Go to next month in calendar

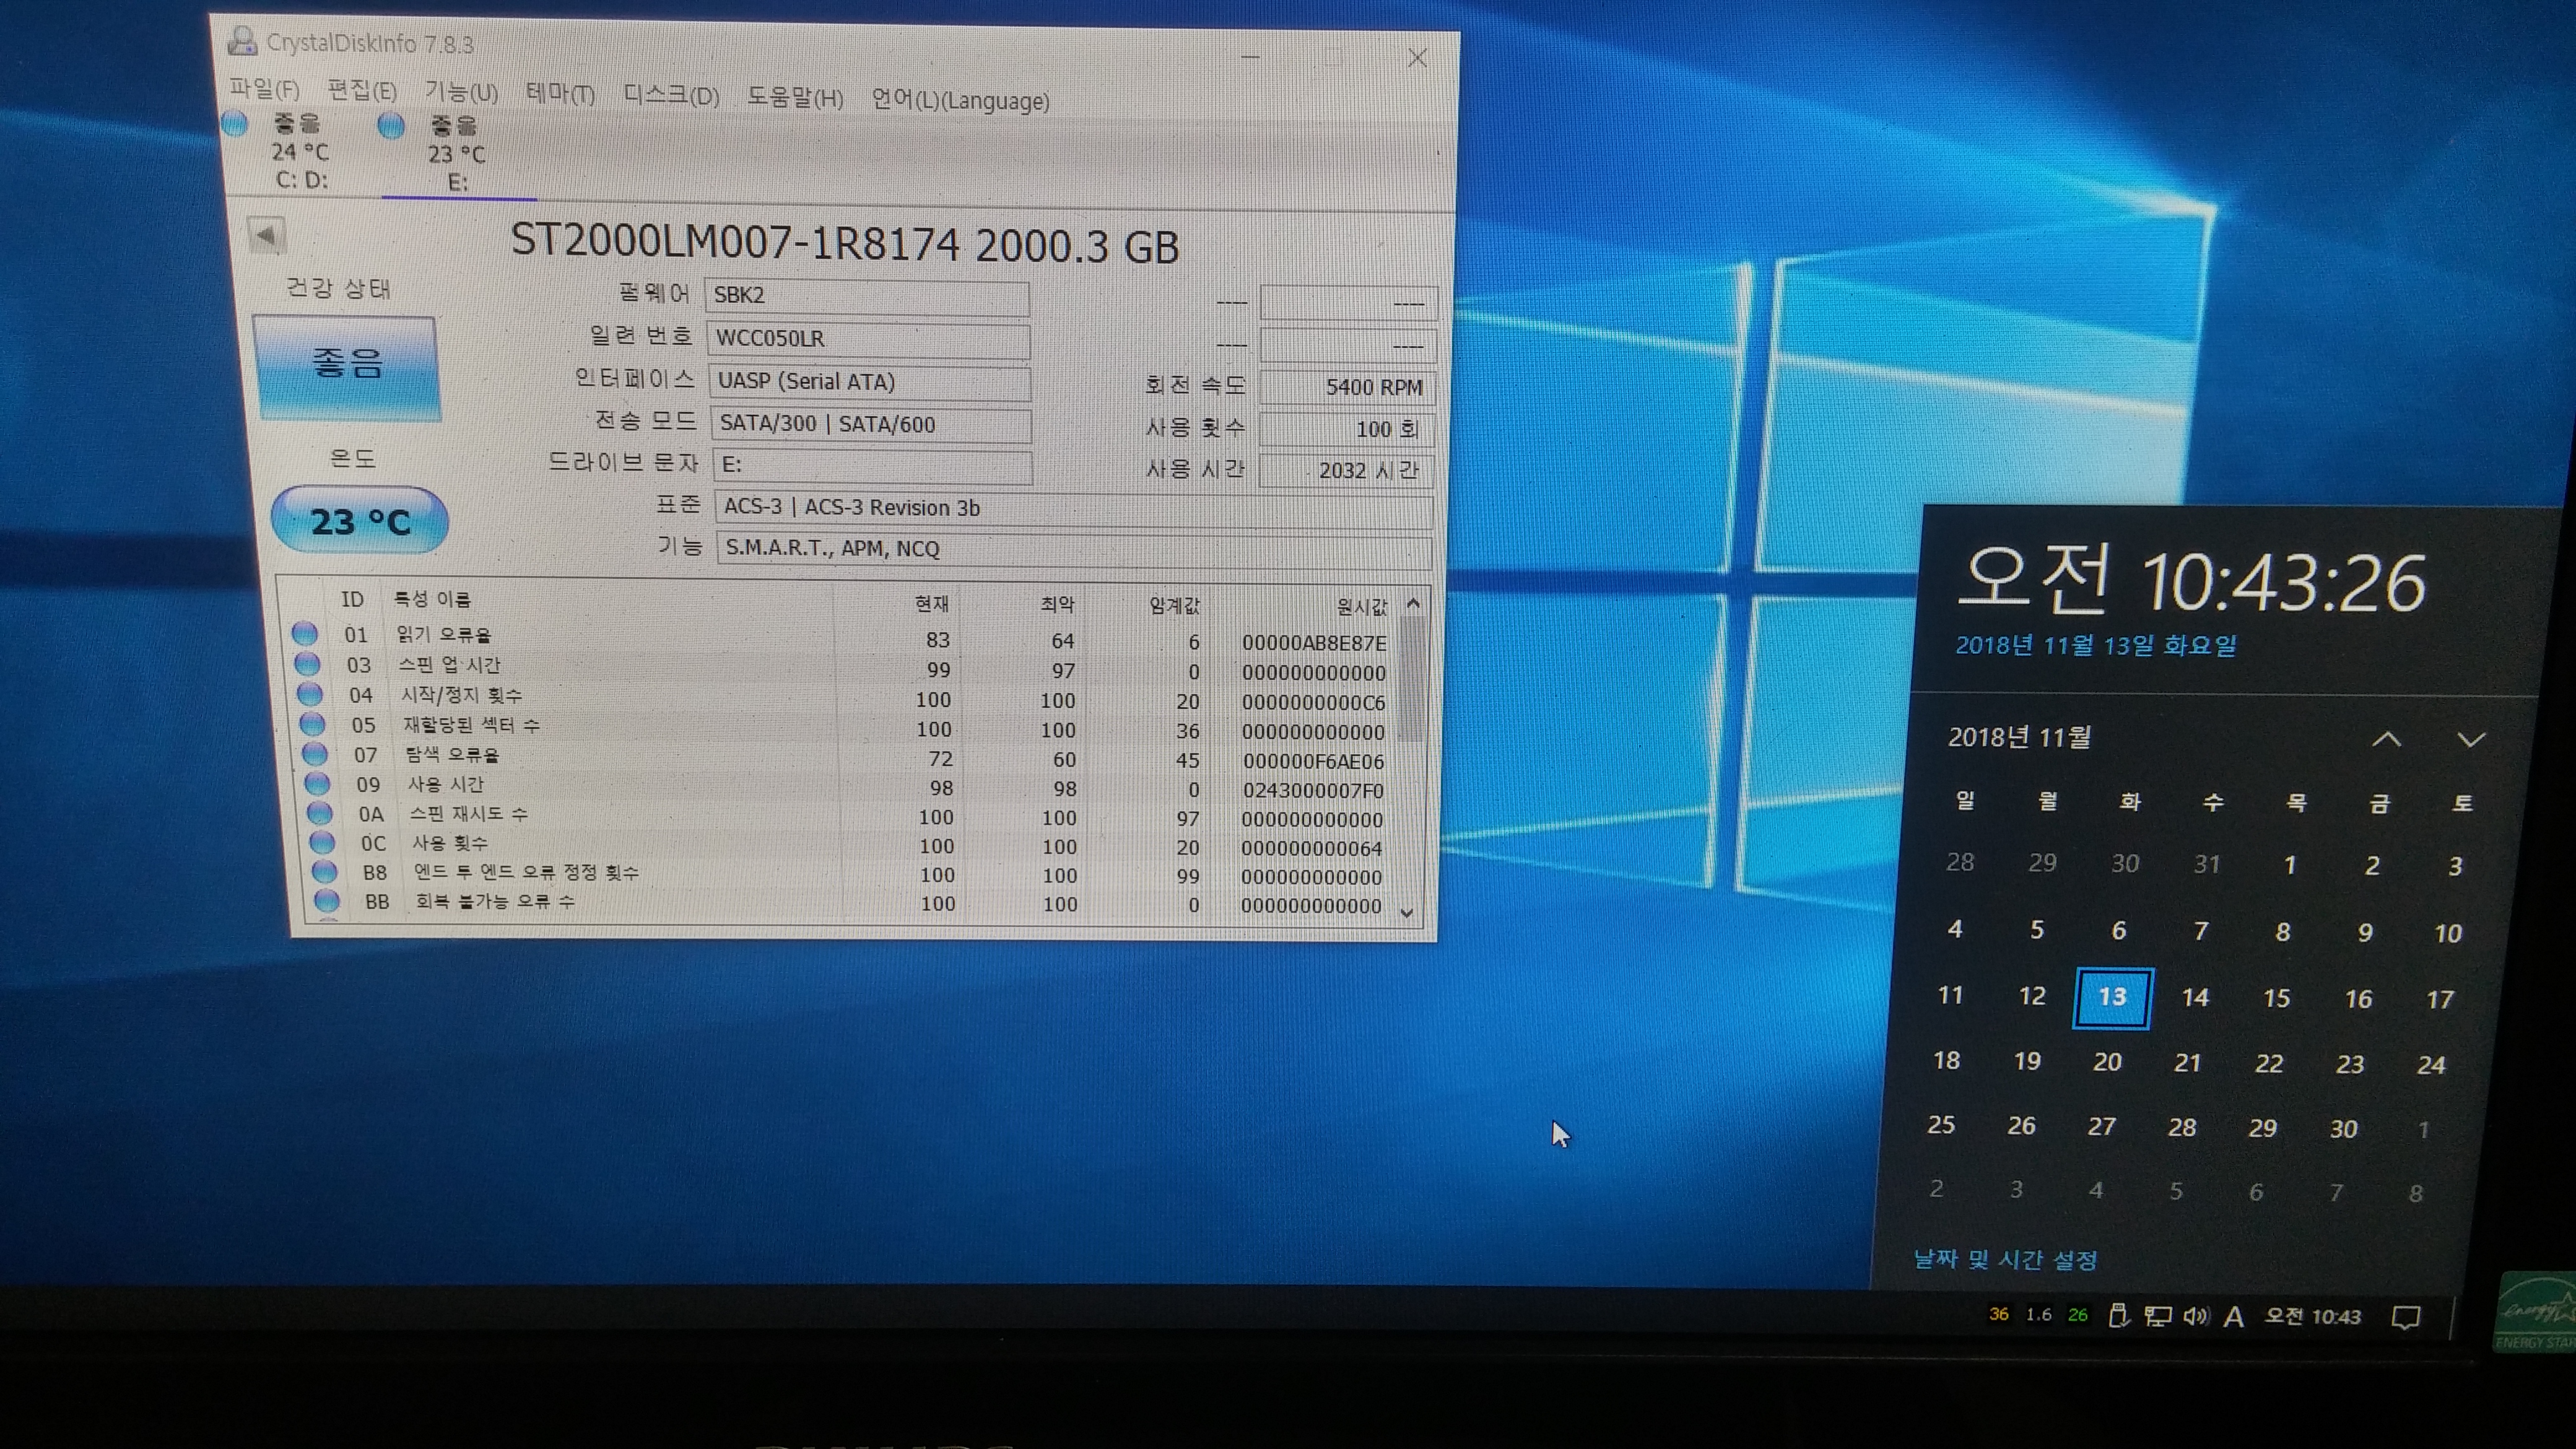click(2471, 740)
